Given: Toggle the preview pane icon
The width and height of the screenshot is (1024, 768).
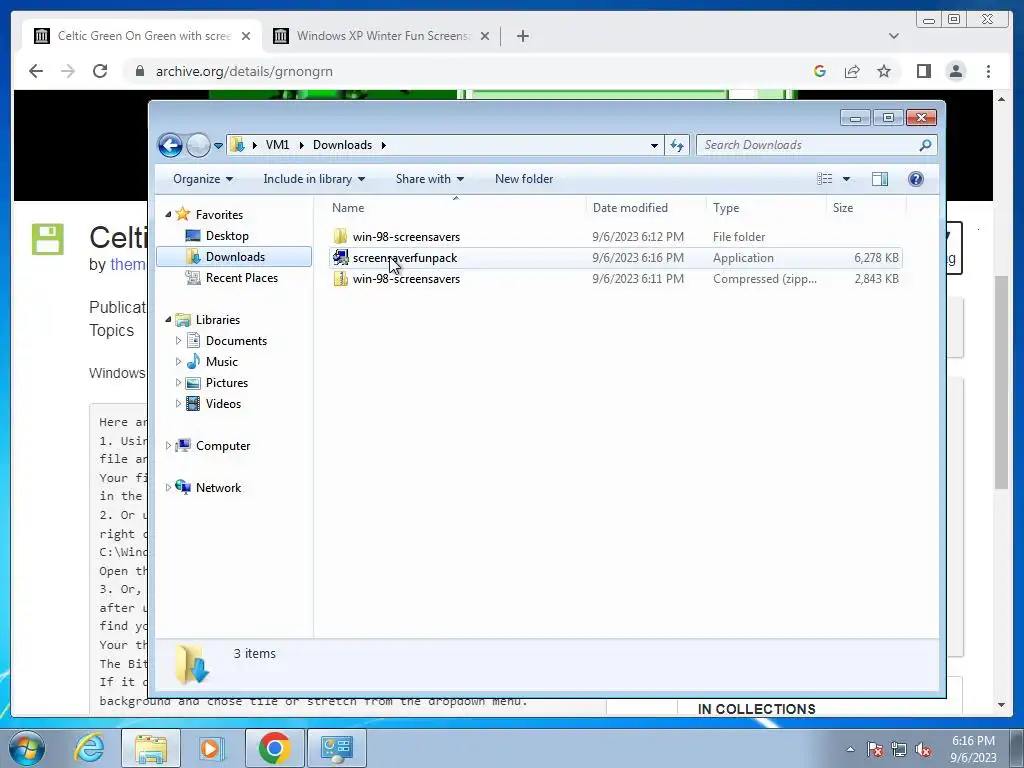Looking at the screenshot, I should (880, 179).
